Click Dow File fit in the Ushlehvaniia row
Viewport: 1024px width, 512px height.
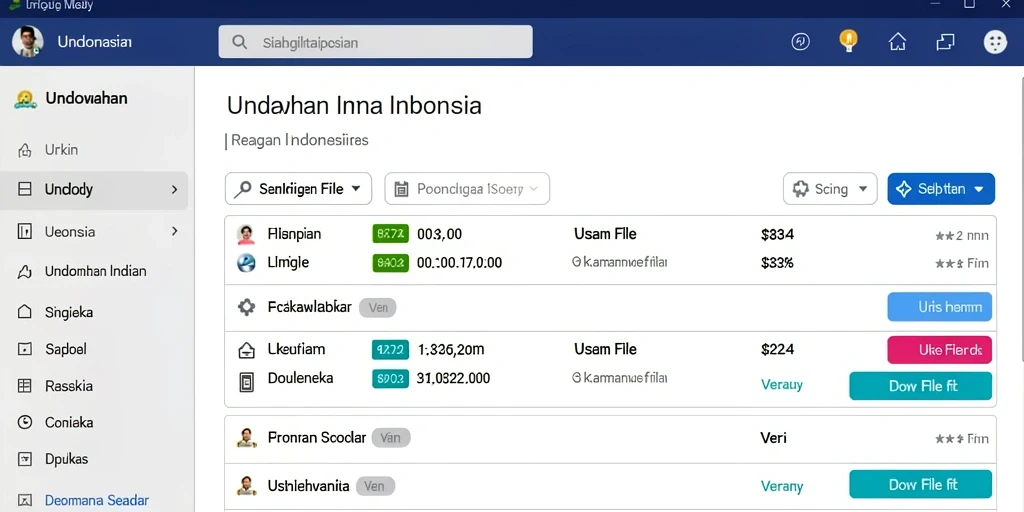[921, 485]
